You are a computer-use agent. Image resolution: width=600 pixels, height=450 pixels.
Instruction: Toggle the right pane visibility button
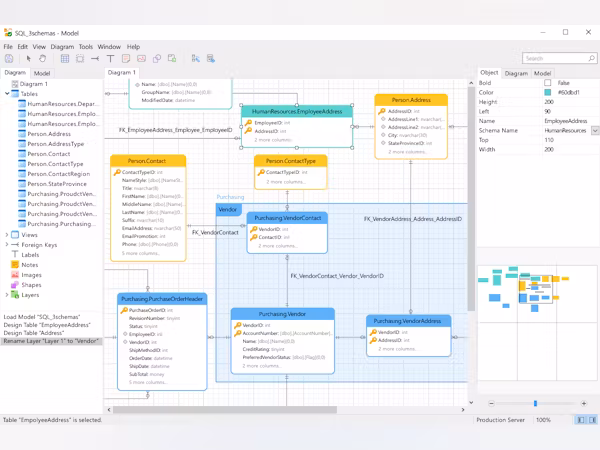(x=592, y=420)
